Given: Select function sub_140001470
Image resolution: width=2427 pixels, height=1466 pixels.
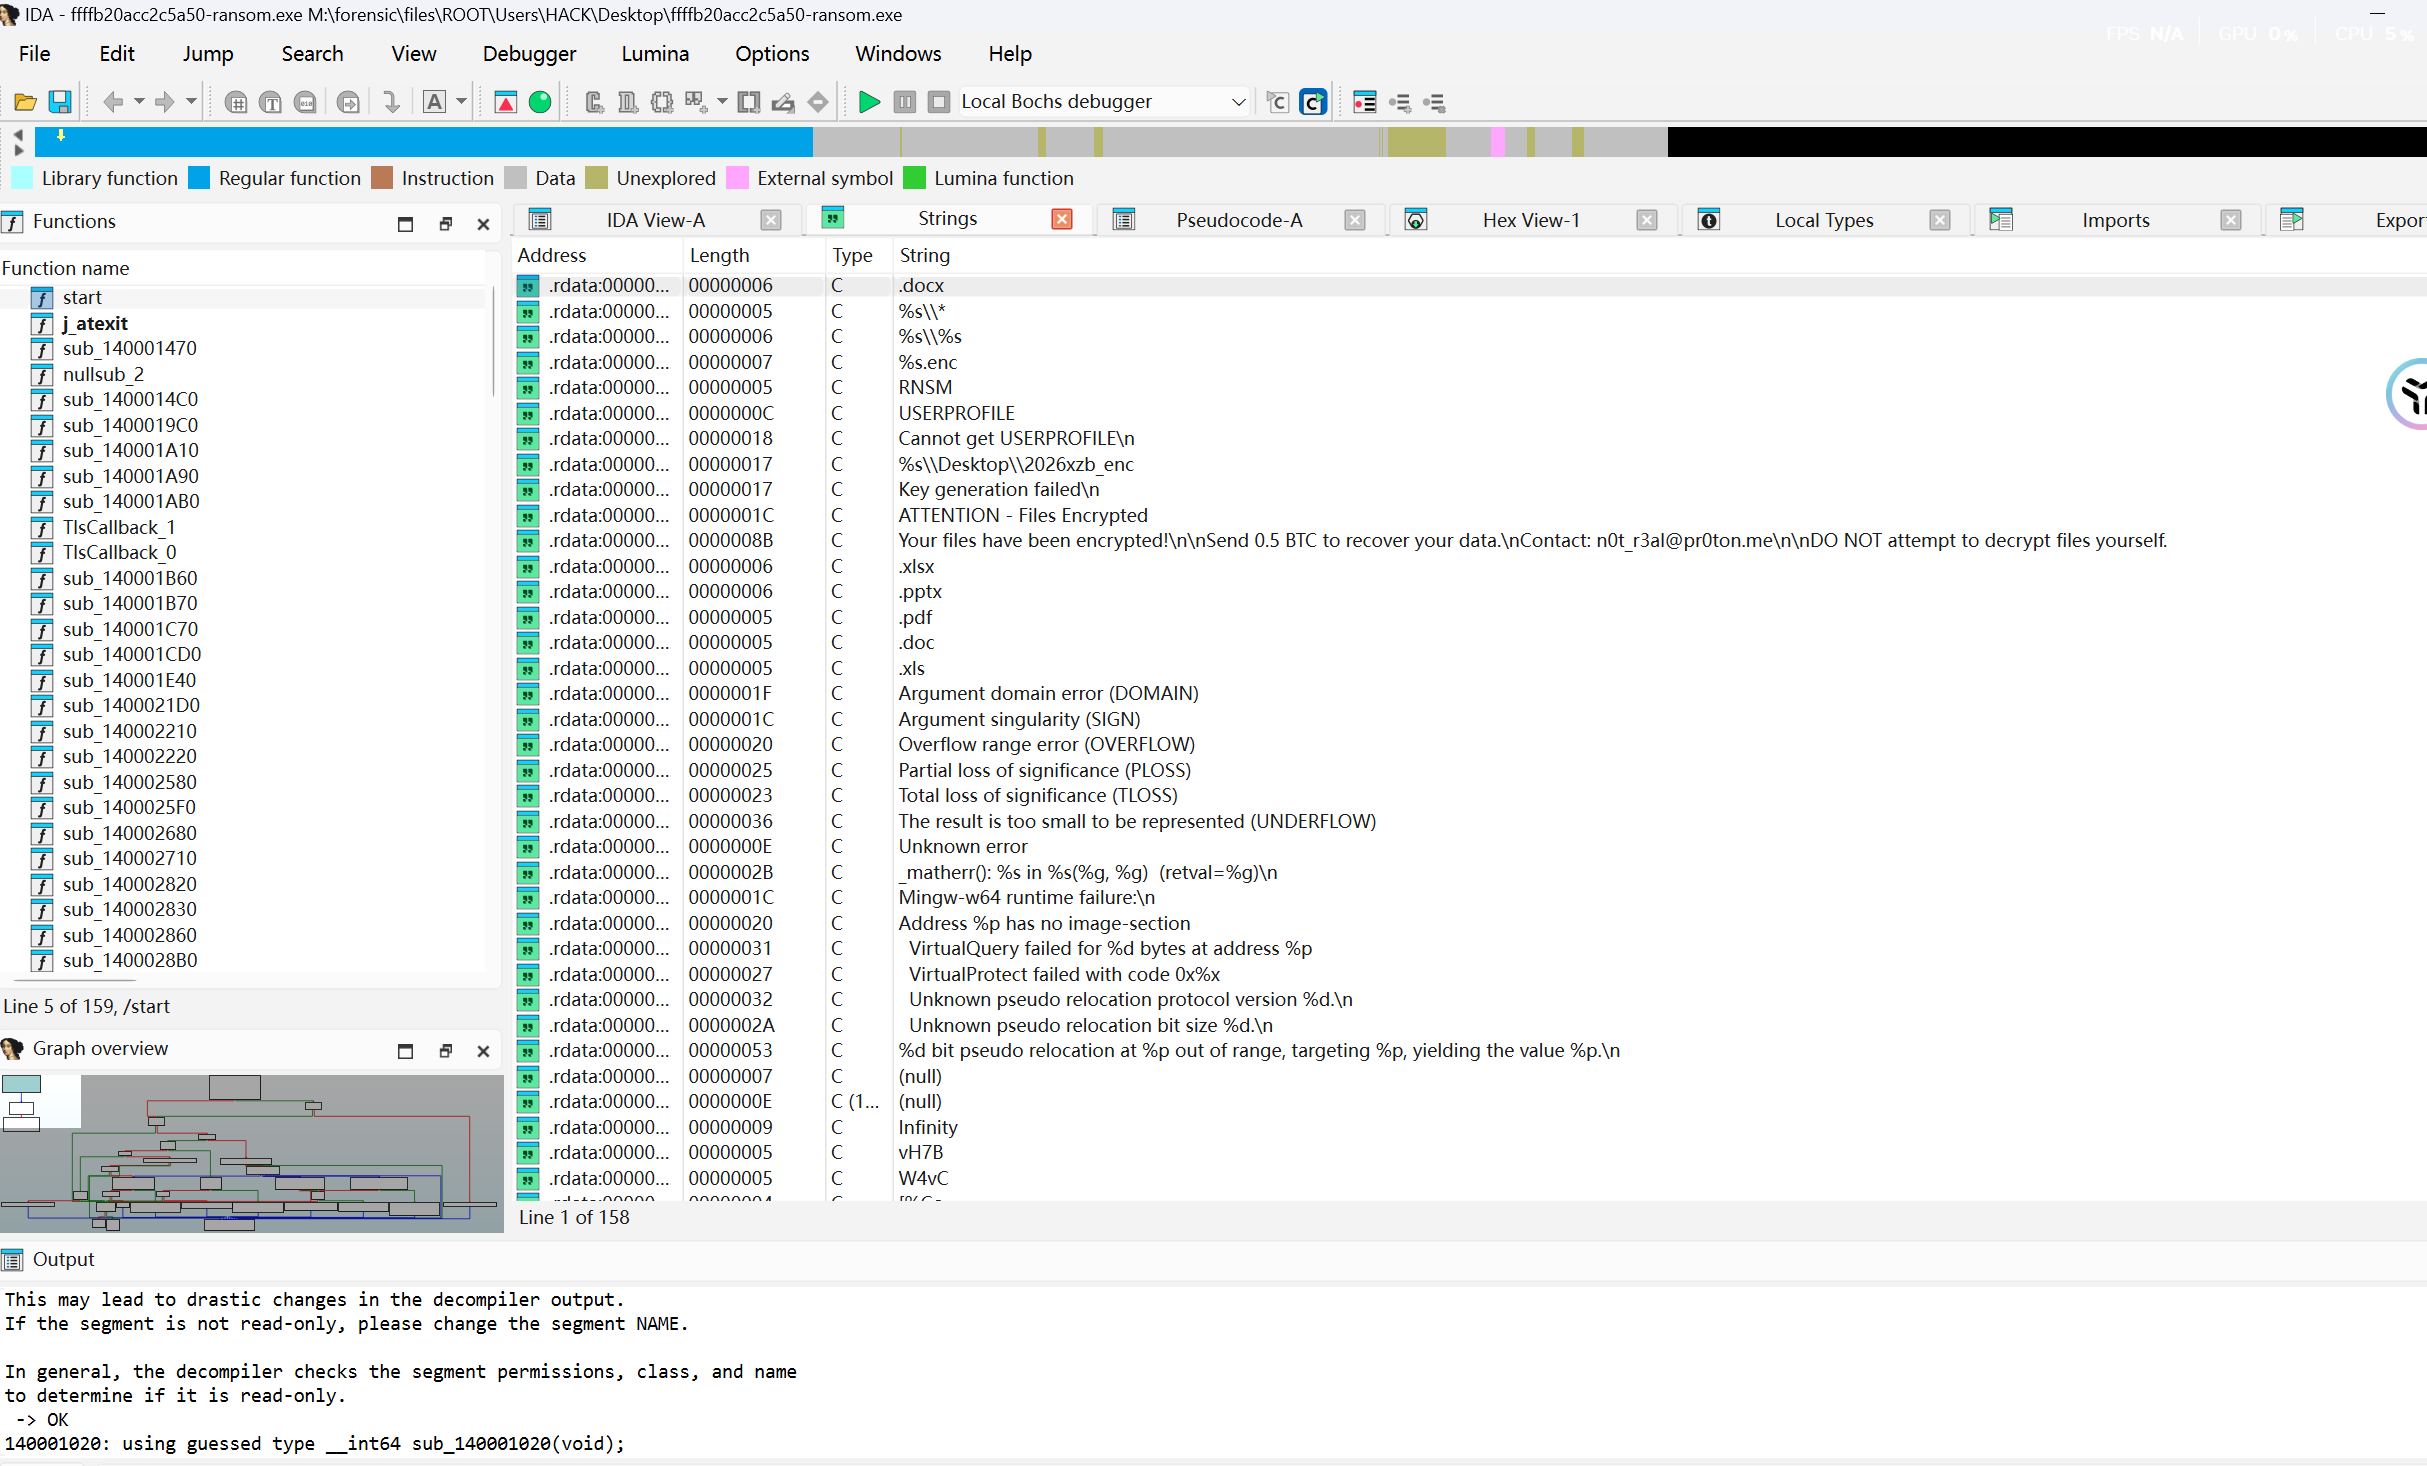Looking at the screenshot, I should tap(129, 348).
